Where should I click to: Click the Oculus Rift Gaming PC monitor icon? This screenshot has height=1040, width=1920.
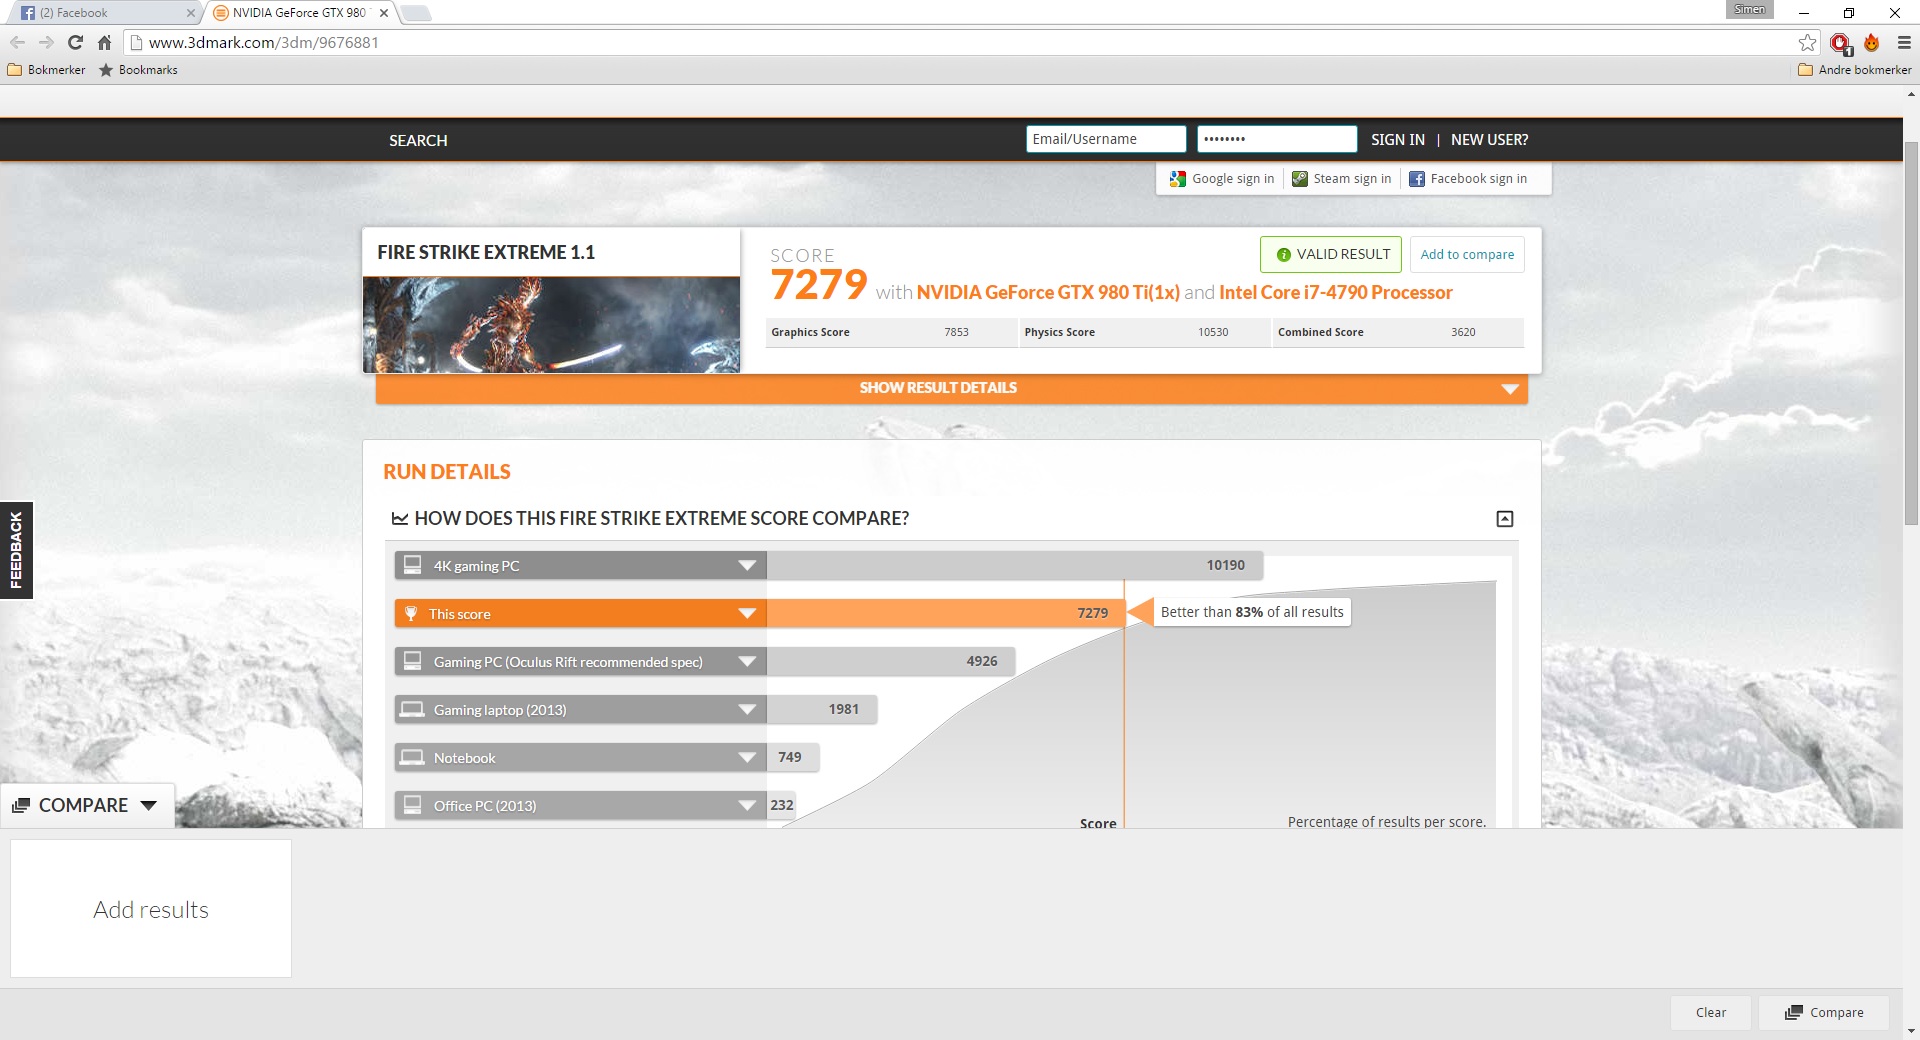tap(412, 661)
